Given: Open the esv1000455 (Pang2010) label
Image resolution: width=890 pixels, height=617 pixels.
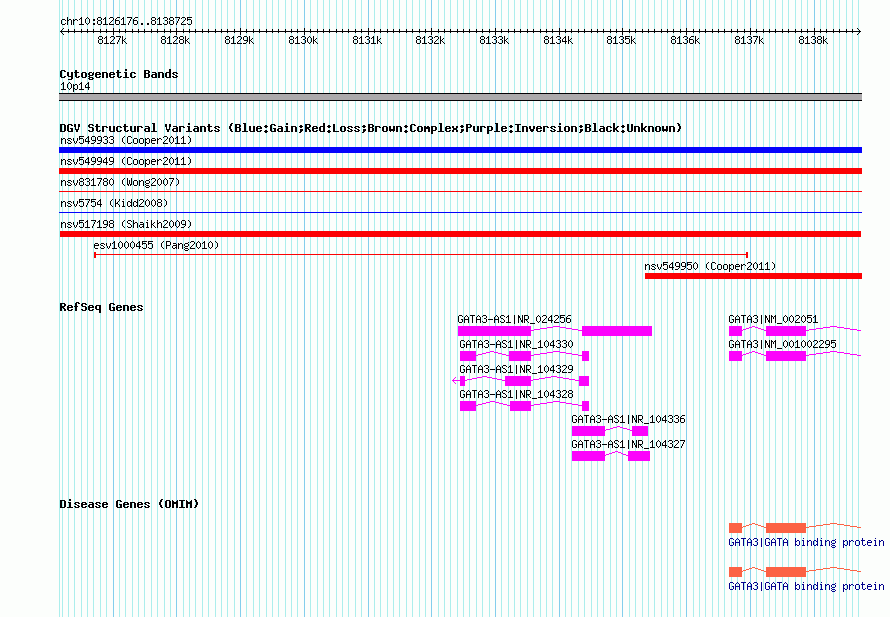Looking at the screenshot, I should pyautogui.click(x=156, y=245).
